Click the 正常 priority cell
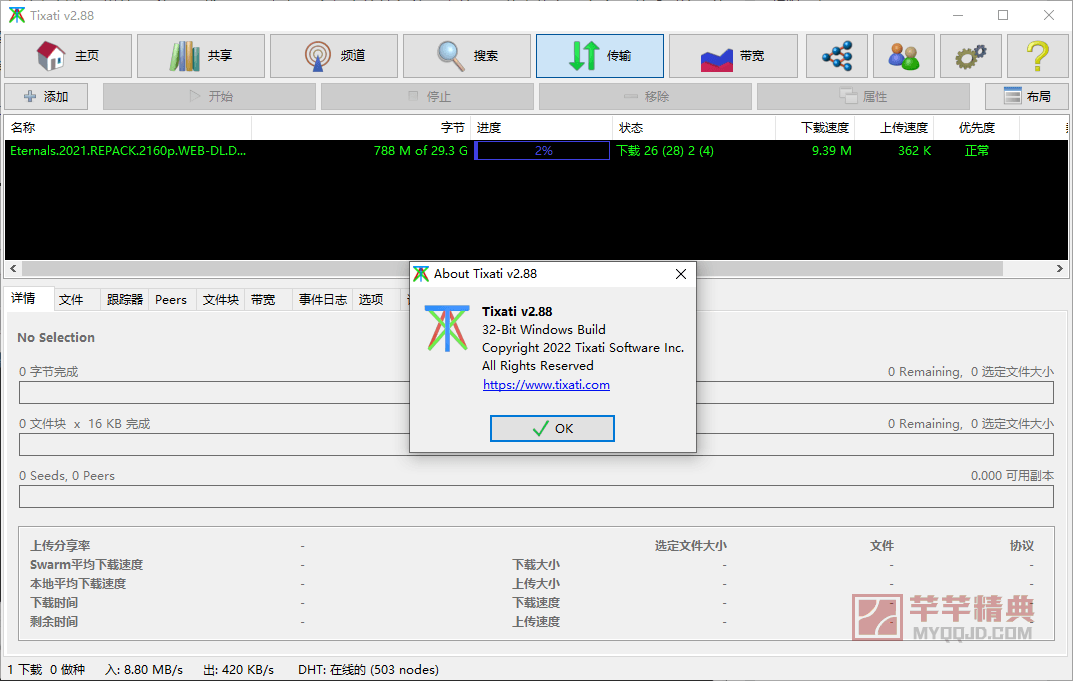Screen dimensions: 1073x681 (x=977, y=151)
